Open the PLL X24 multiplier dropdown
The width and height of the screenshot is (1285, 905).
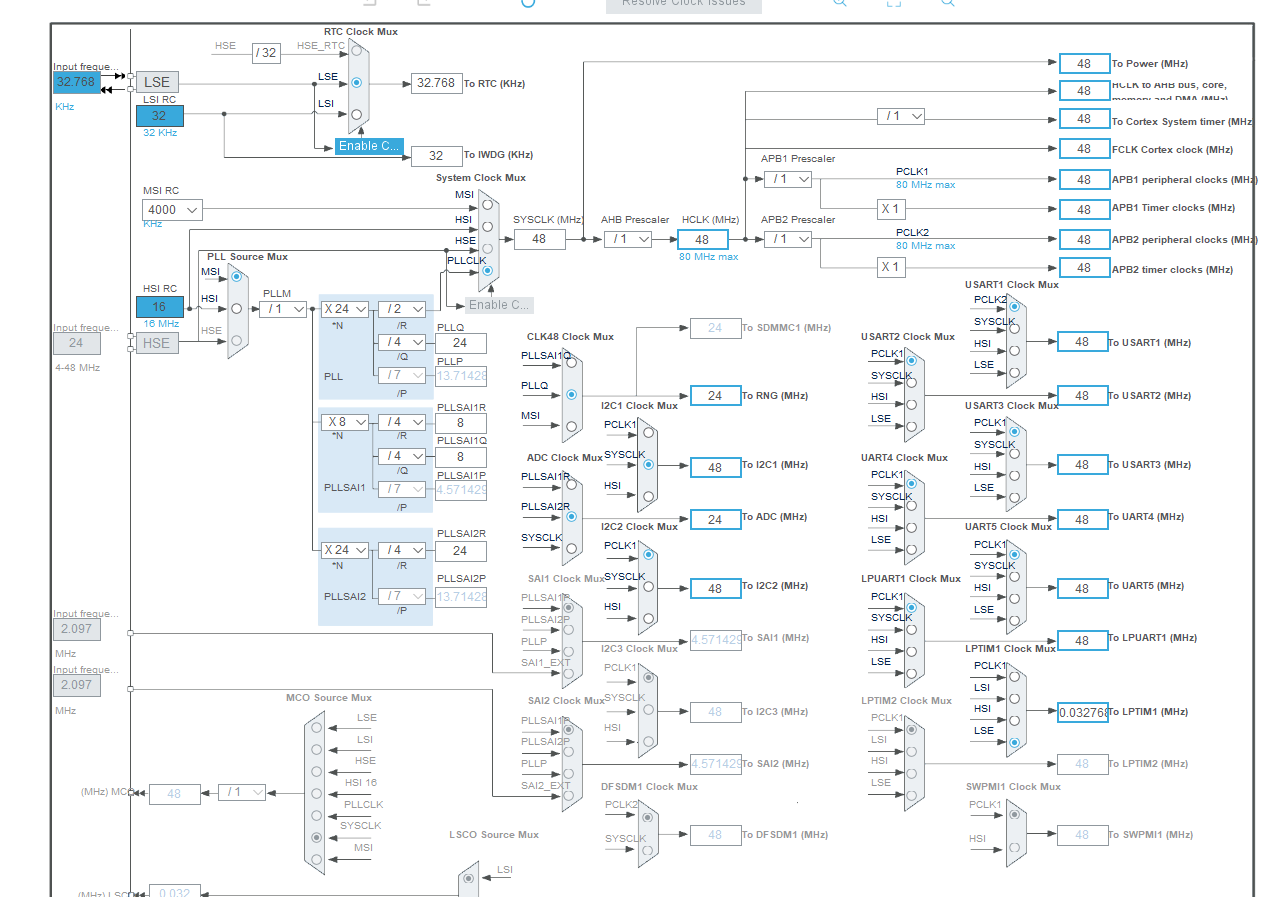coord(344,308)
